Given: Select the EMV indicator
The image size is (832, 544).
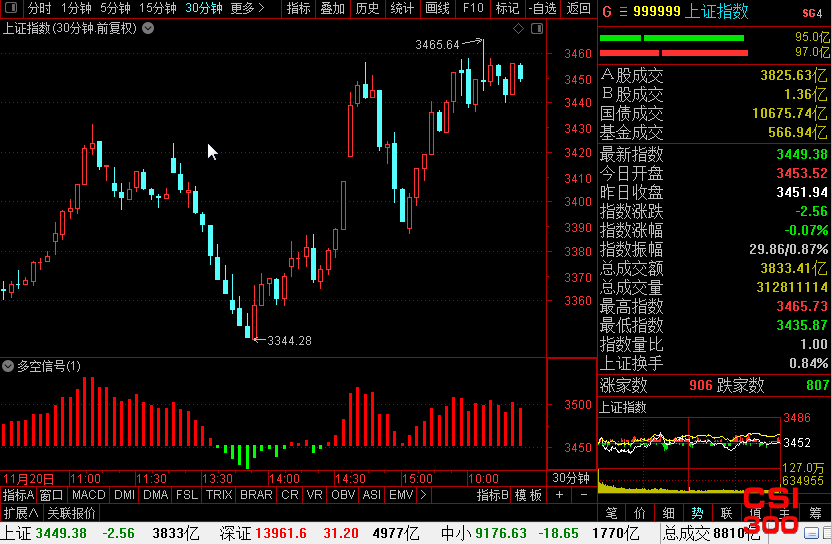Looking at the screenshot, I should tap(401, 495).
